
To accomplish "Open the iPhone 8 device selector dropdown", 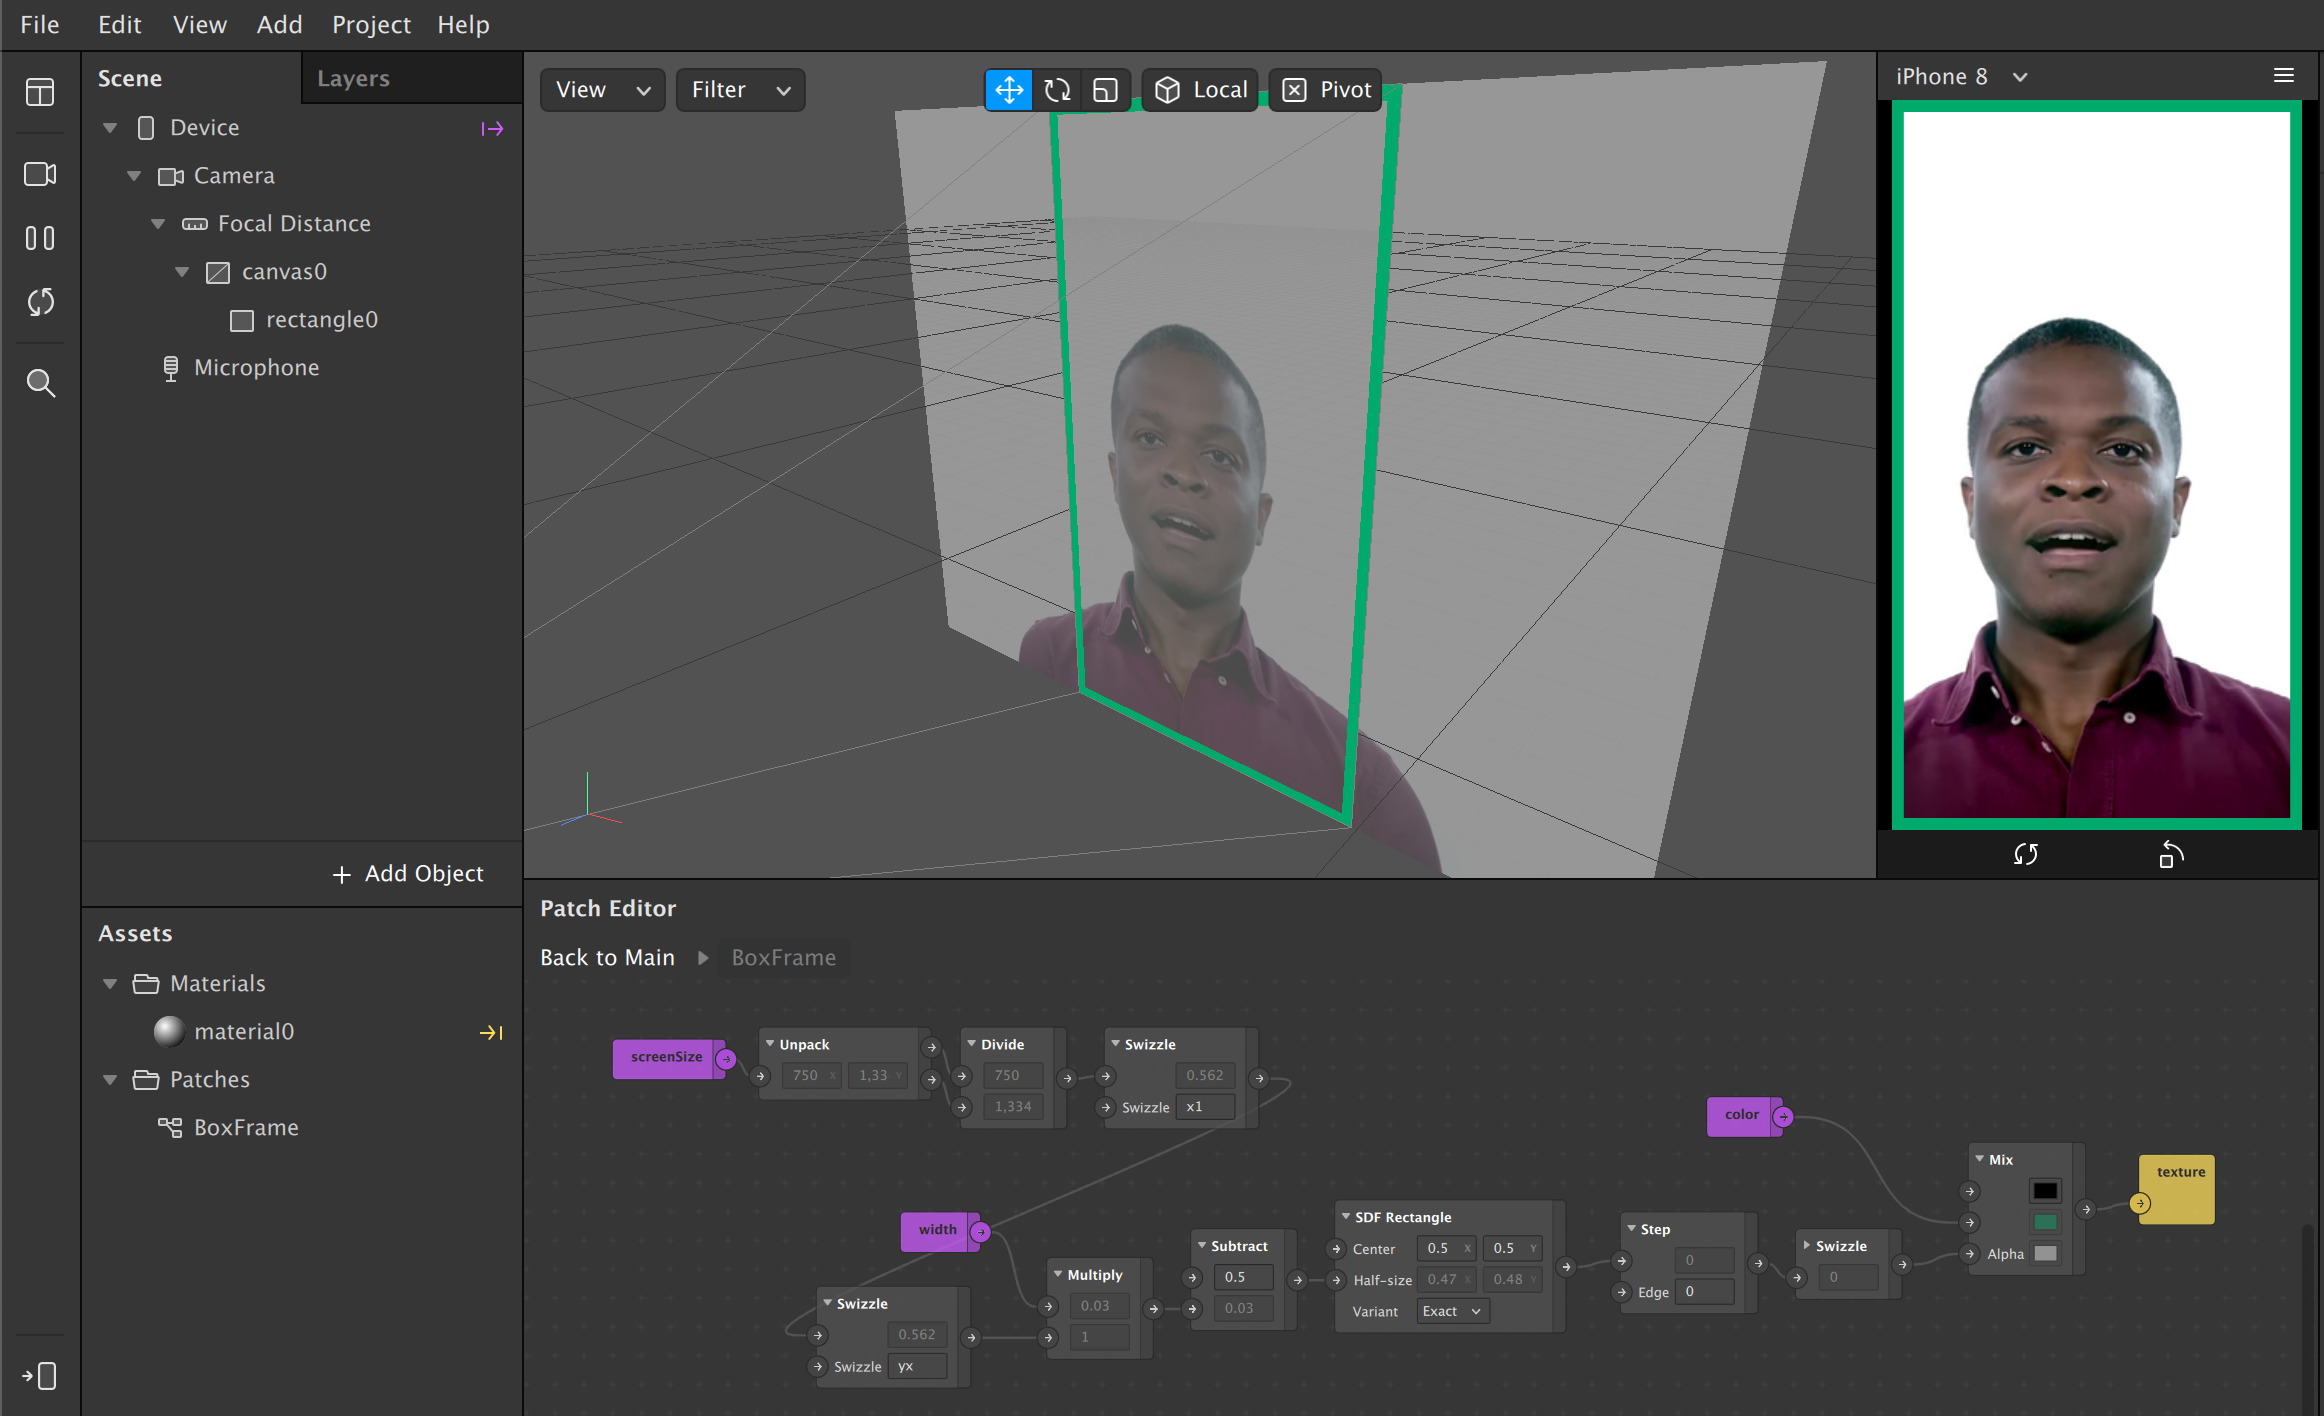I will (x=1960, y=76).
